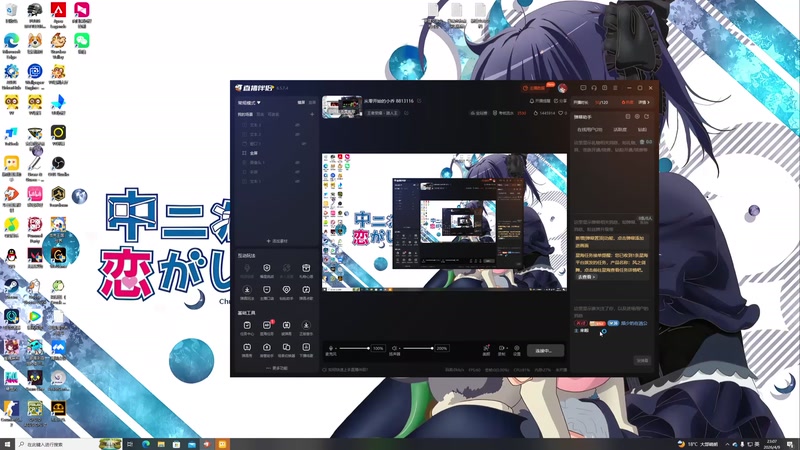The height and width of the screenshot is (450, 800).
Task: Open the microphone device dropdown arrow
Action: pyautogui.click(x=336, y=348)
